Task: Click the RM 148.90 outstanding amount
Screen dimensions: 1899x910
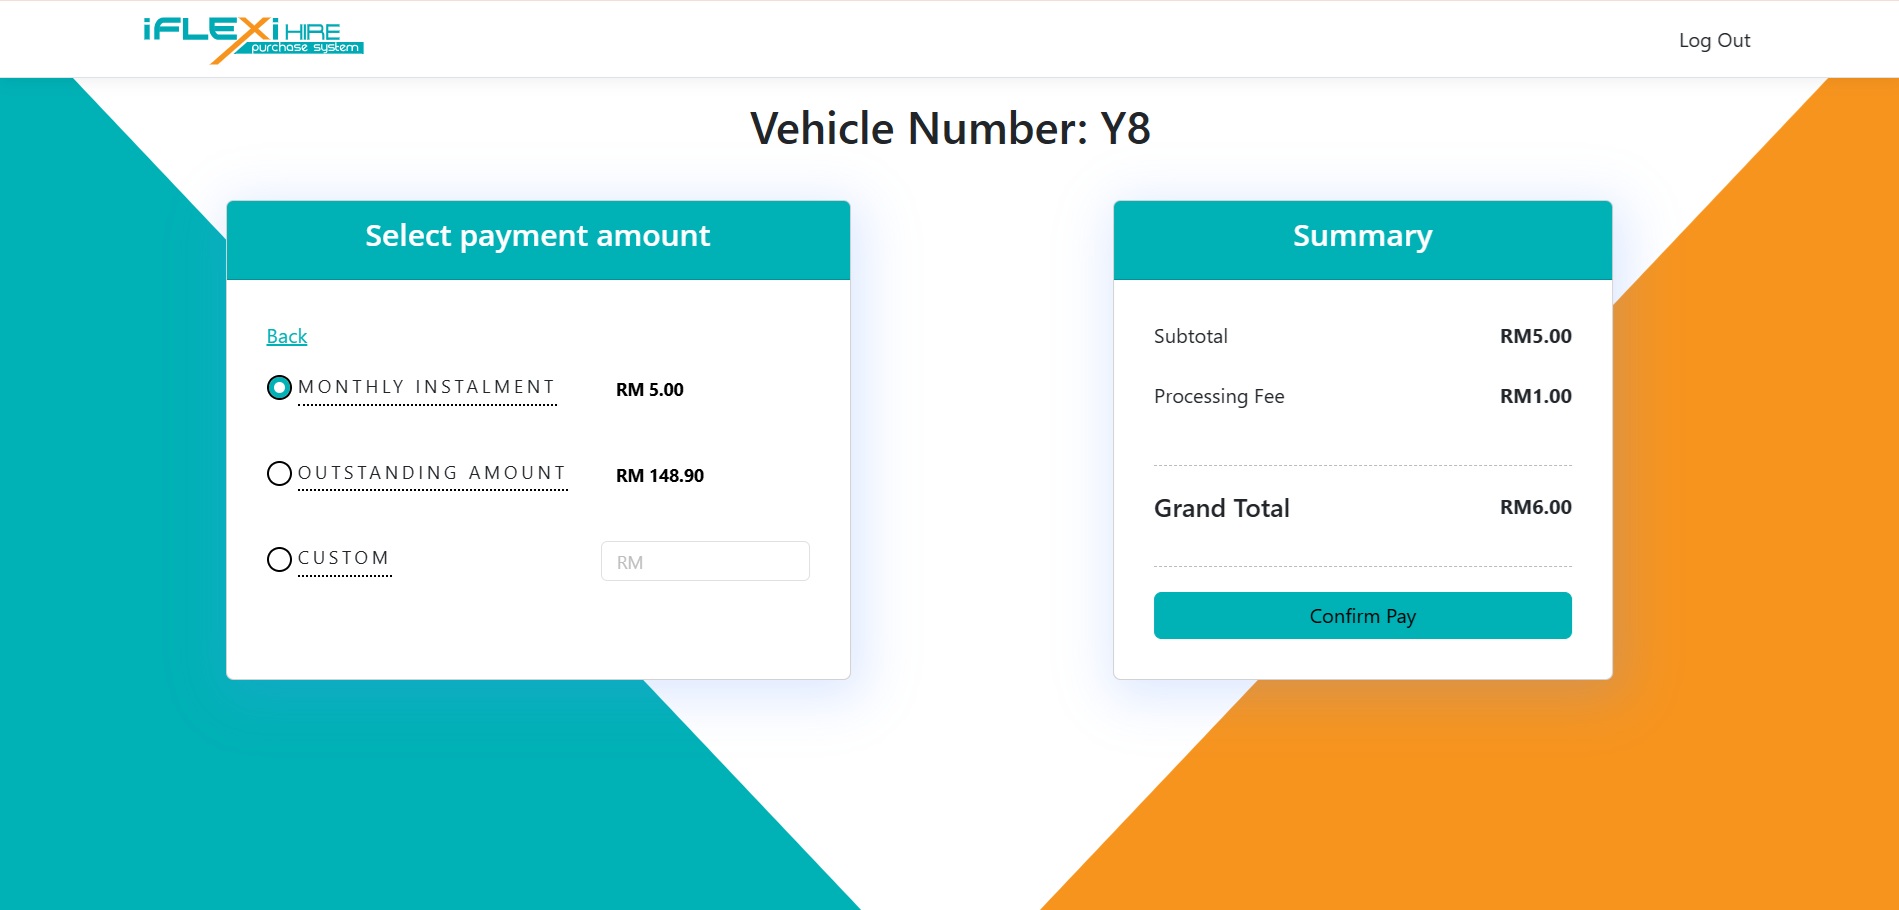Action: coord(660,476)
